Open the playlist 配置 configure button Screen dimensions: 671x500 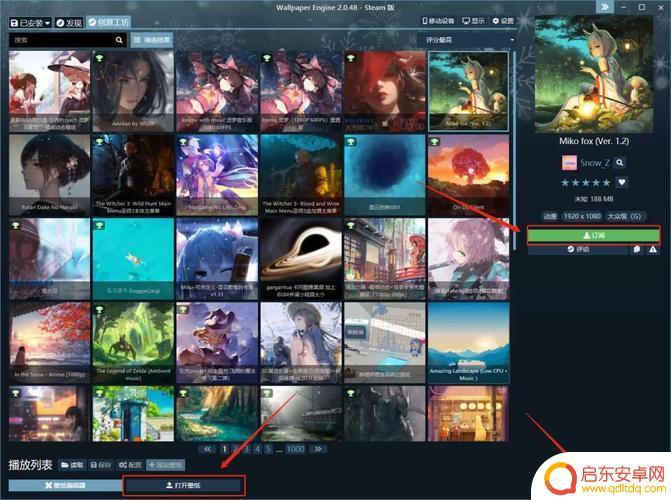click(x=130, y=465)
